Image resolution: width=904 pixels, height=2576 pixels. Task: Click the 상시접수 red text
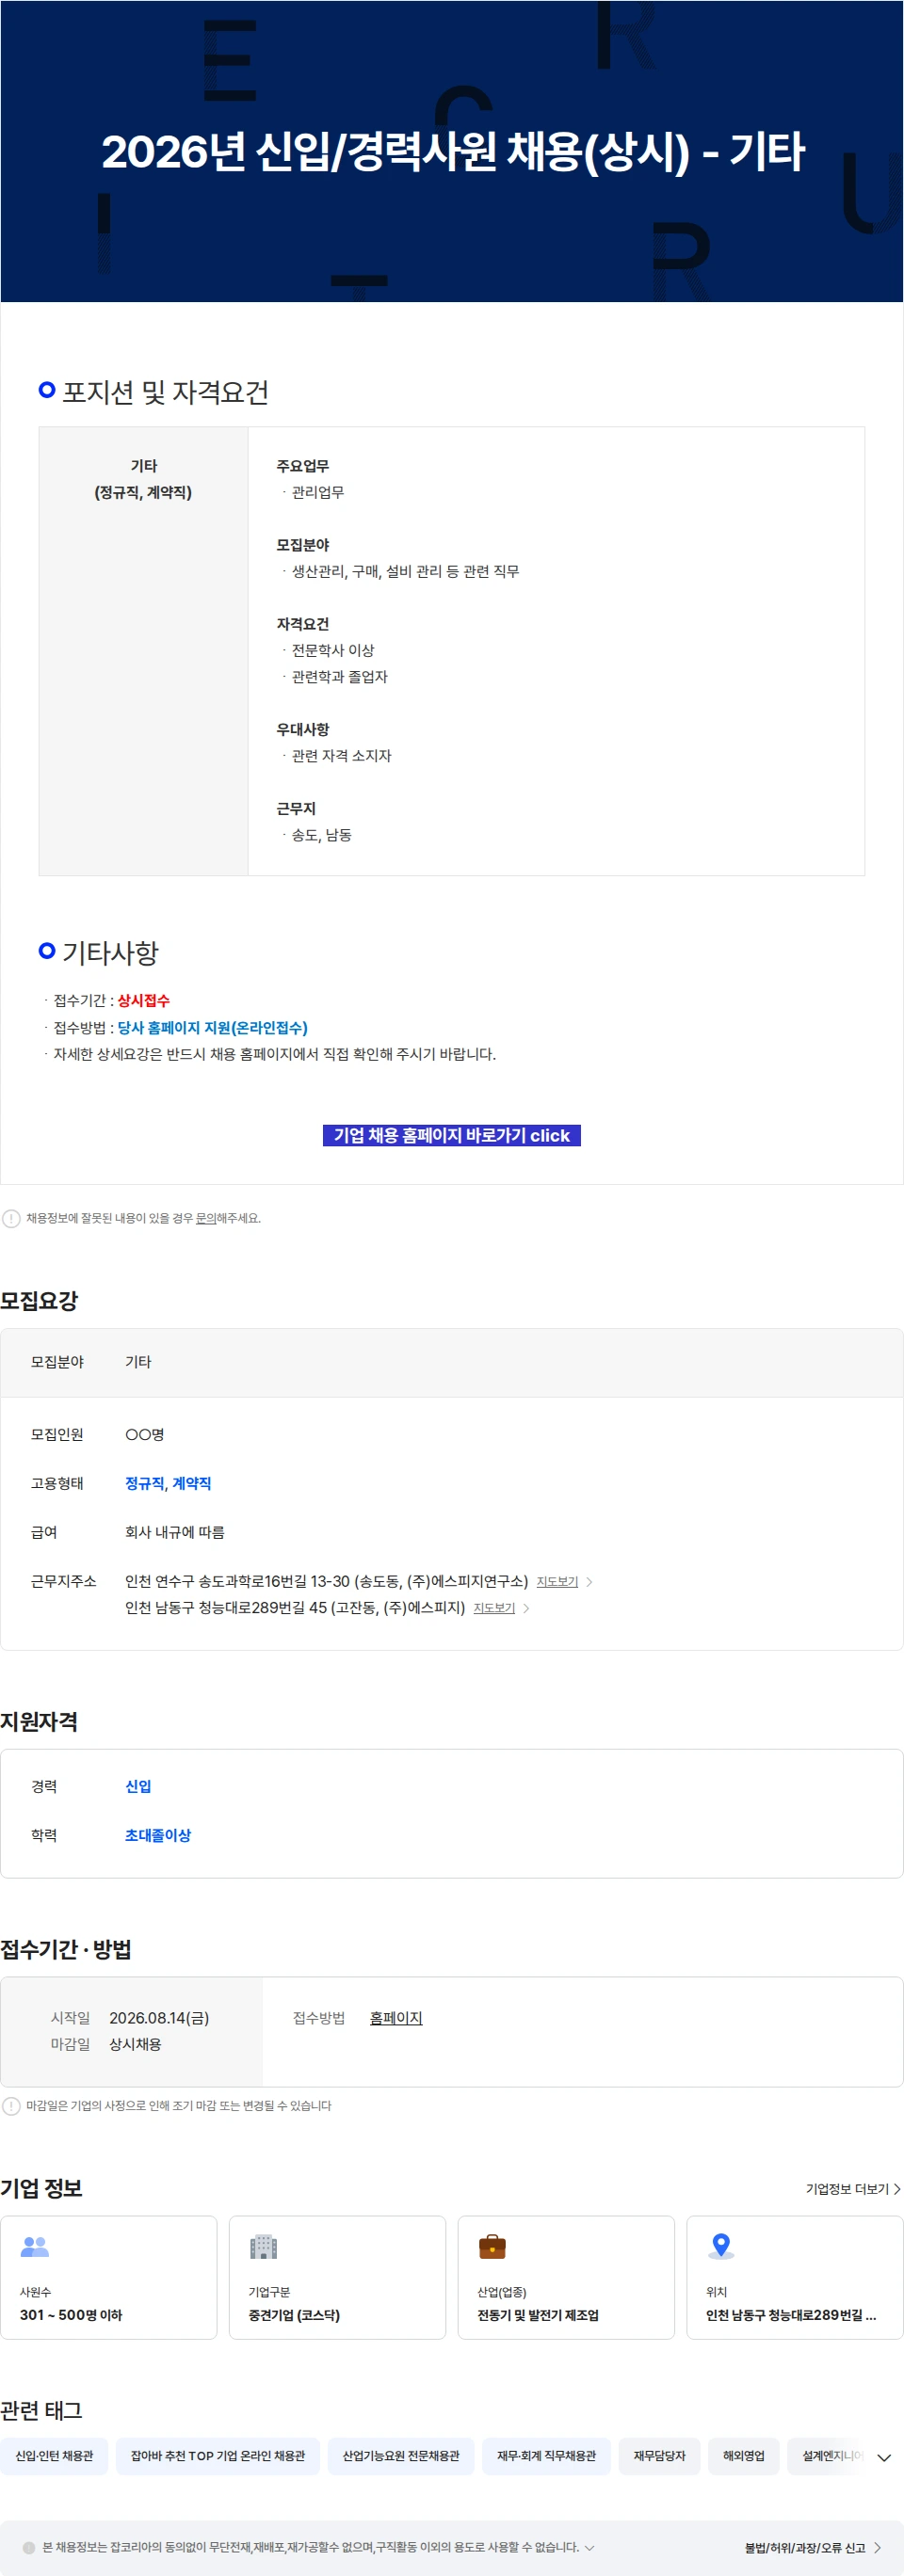click(144, 1000)
